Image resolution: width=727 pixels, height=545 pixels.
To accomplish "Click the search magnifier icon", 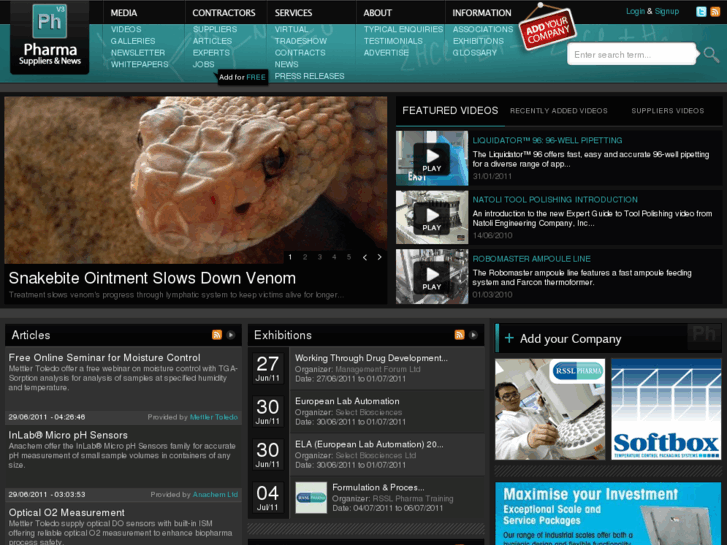I will (711, 55).
